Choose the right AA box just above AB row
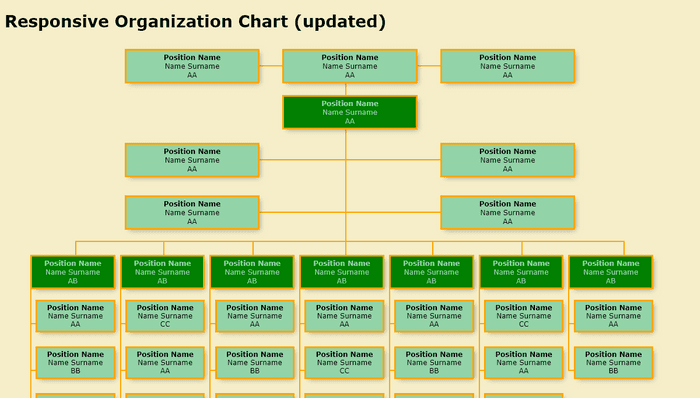The image size is (700, 398). (x=508, y=212)
